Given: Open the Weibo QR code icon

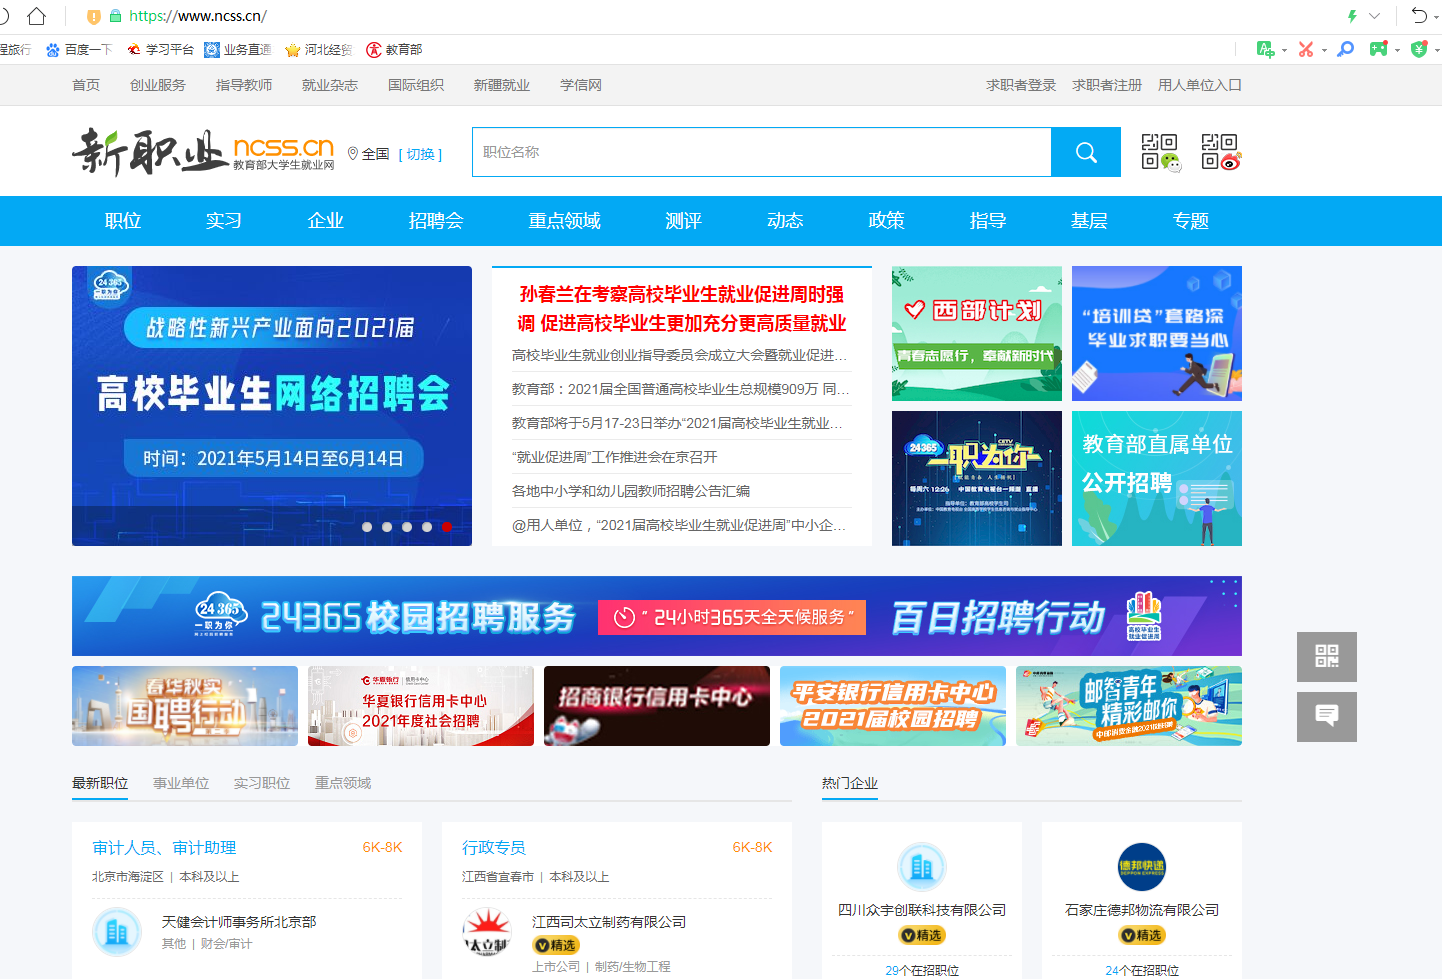Looking at the screenshot, I should point(1220,152).
